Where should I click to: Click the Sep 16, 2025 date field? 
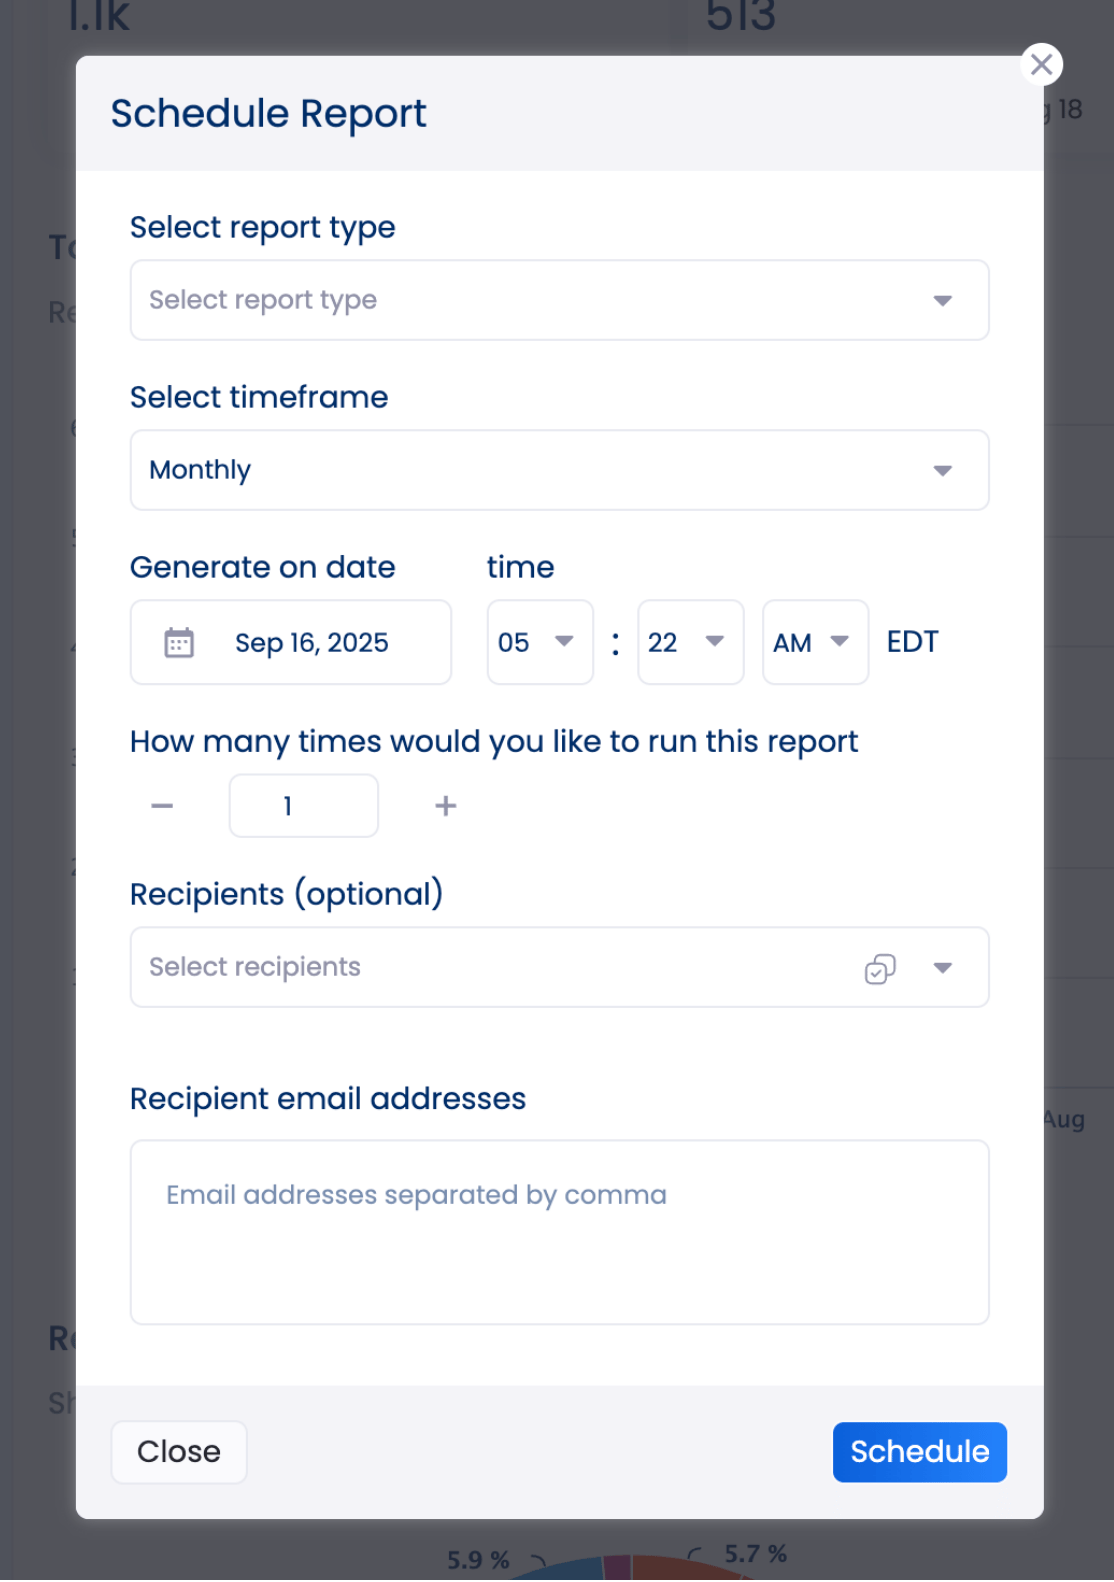coord(312,642)
